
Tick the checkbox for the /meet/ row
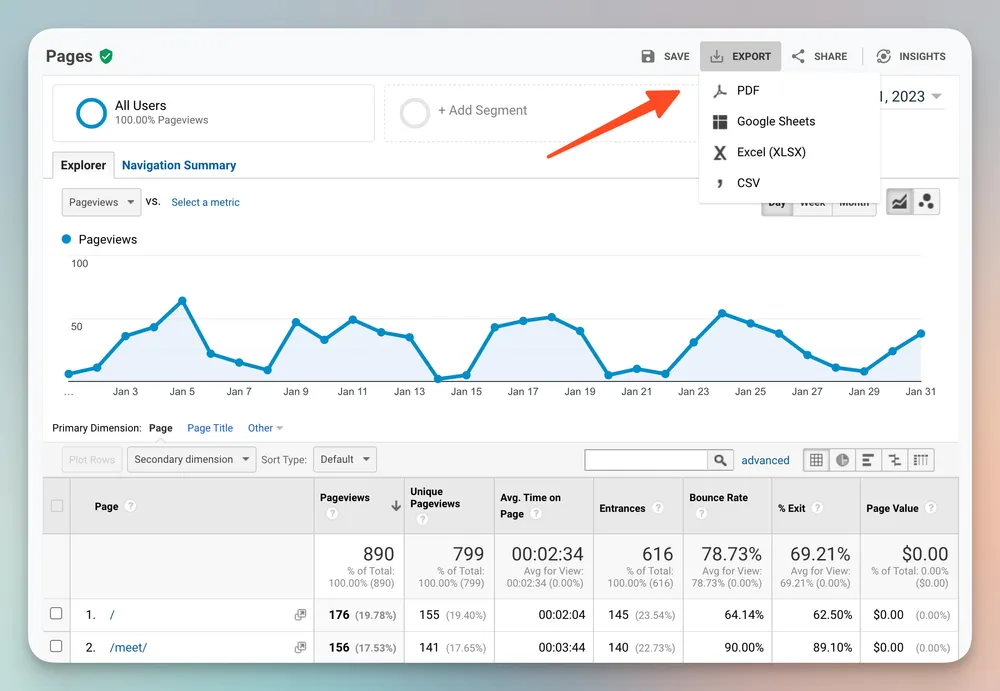[56, 647]
